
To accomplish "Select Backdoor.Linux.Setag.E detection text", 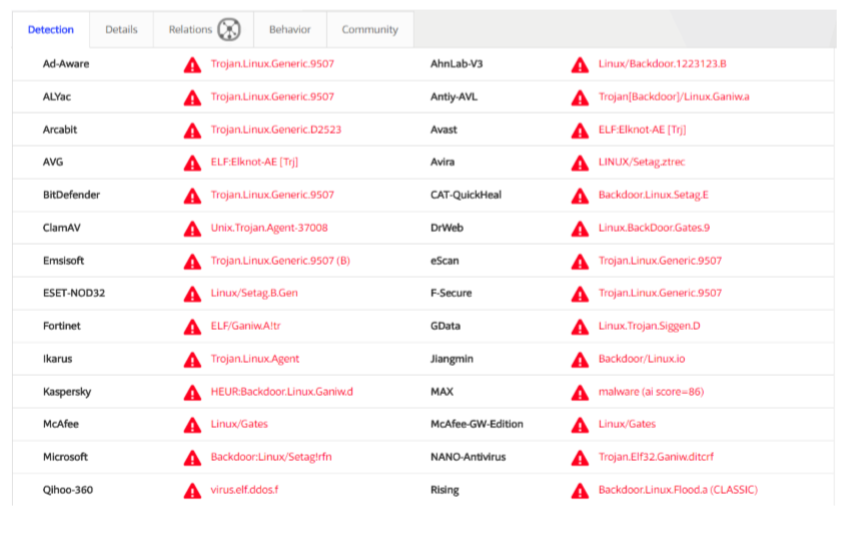I will point(654,195).
